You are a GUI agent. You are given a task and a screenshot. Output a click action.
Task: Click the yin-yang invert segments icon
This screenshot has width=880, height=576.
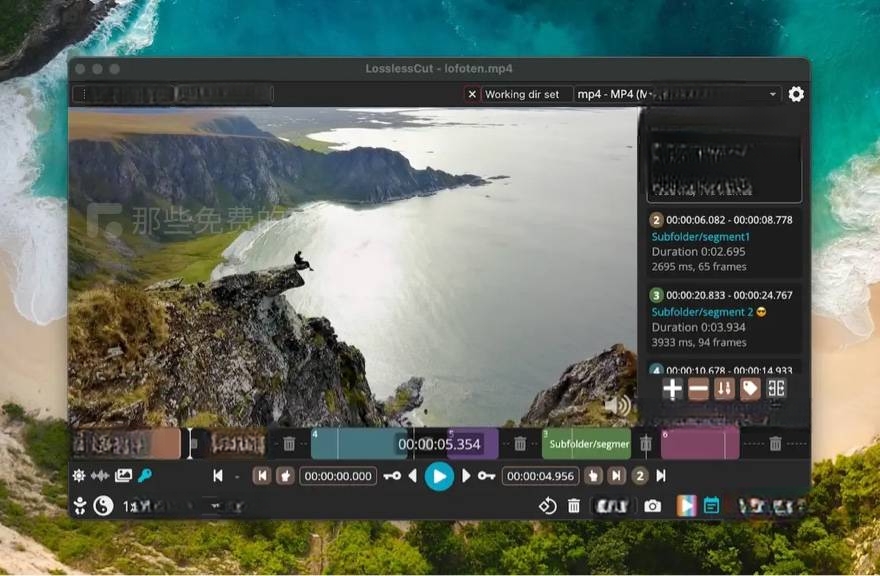click(103, 506)
